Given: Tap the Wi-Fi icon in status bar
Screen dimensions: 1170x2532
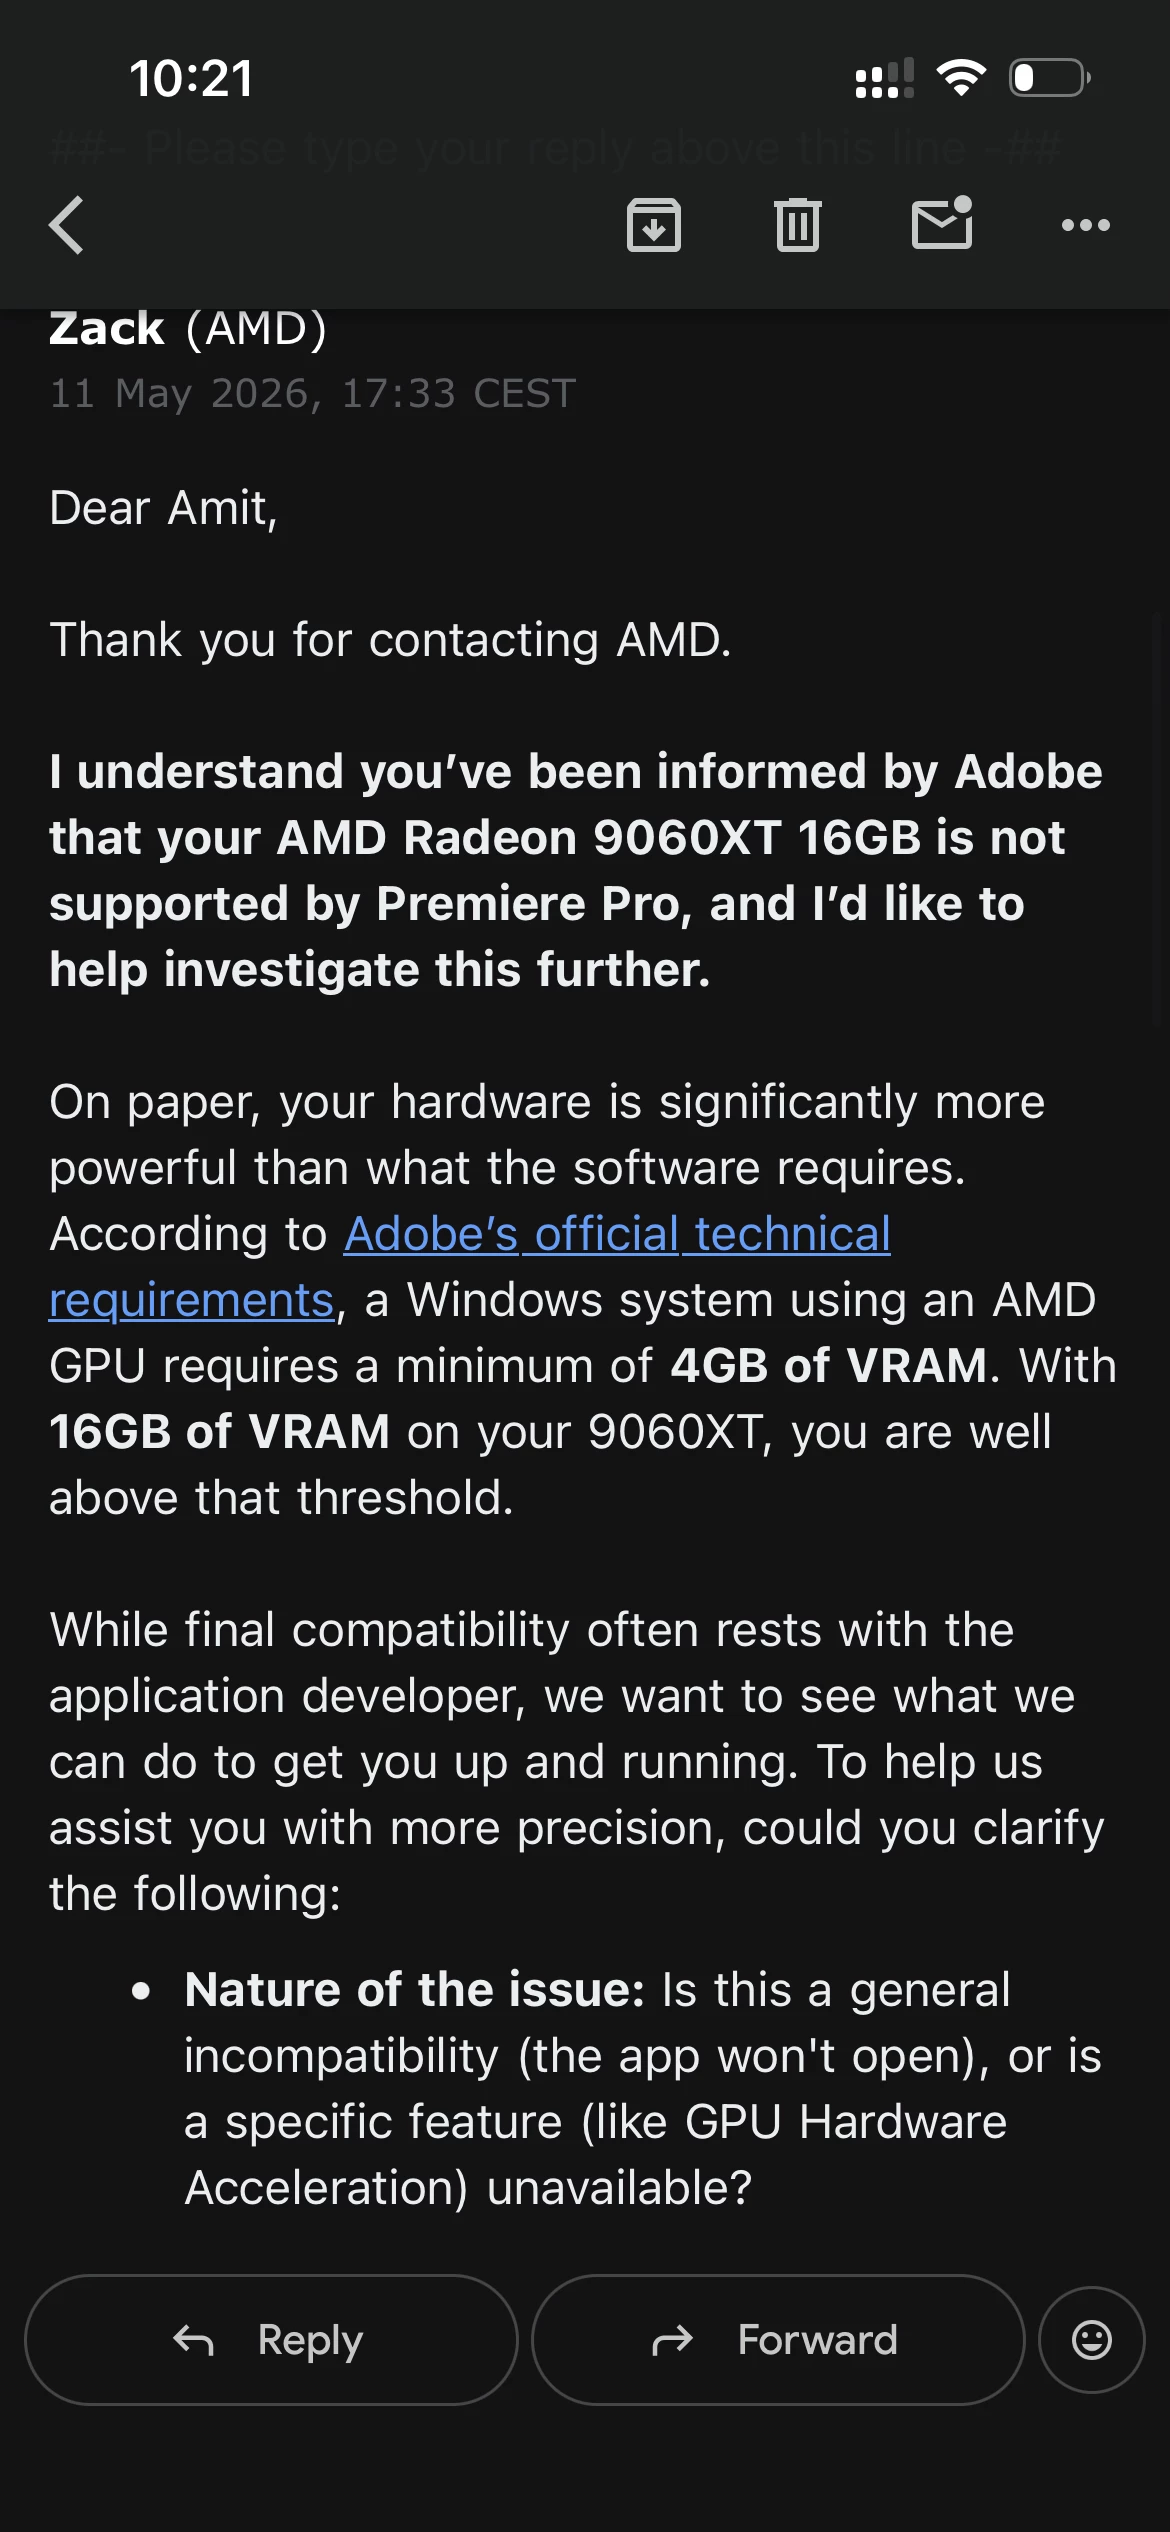Looking at the screenshot, I should pos(961,77).
